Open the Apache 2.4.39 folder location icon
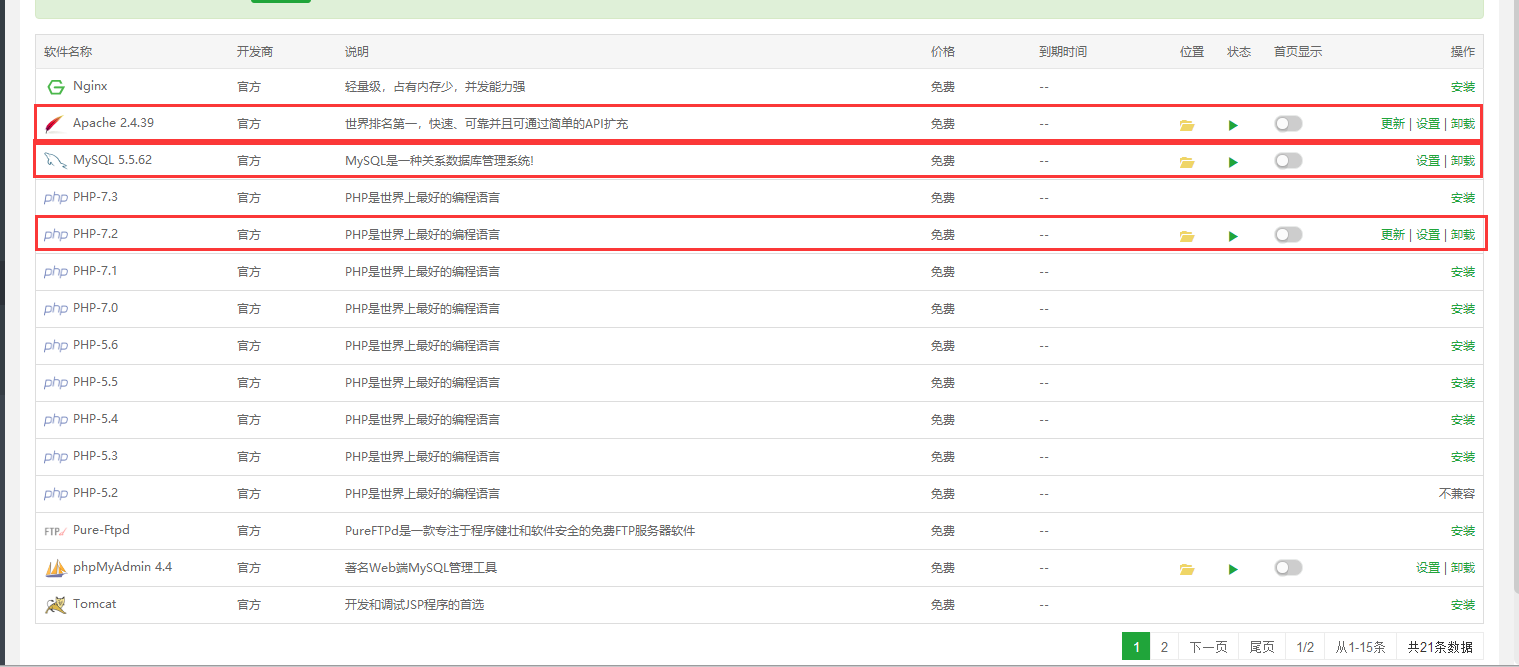Viewport: 1519px width, 667px height. pos(1187,125)
